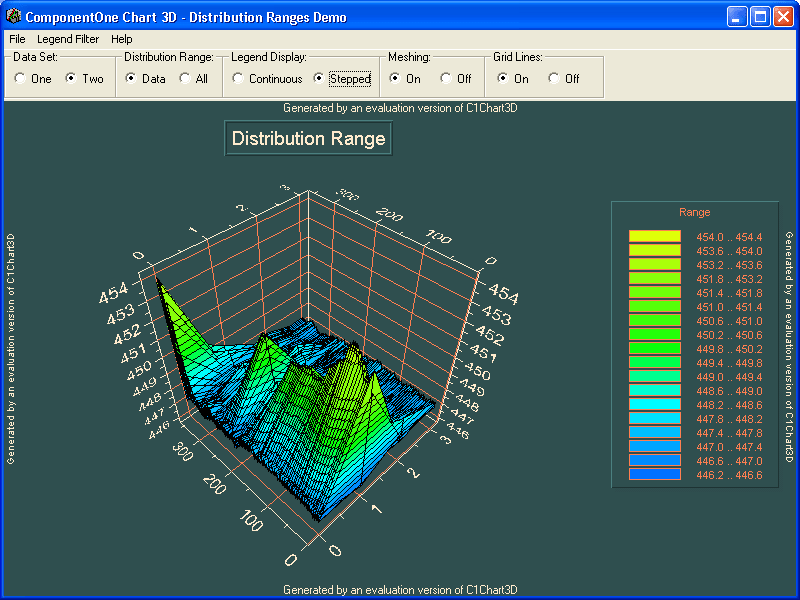Open the Help menu

pos(121,39)
